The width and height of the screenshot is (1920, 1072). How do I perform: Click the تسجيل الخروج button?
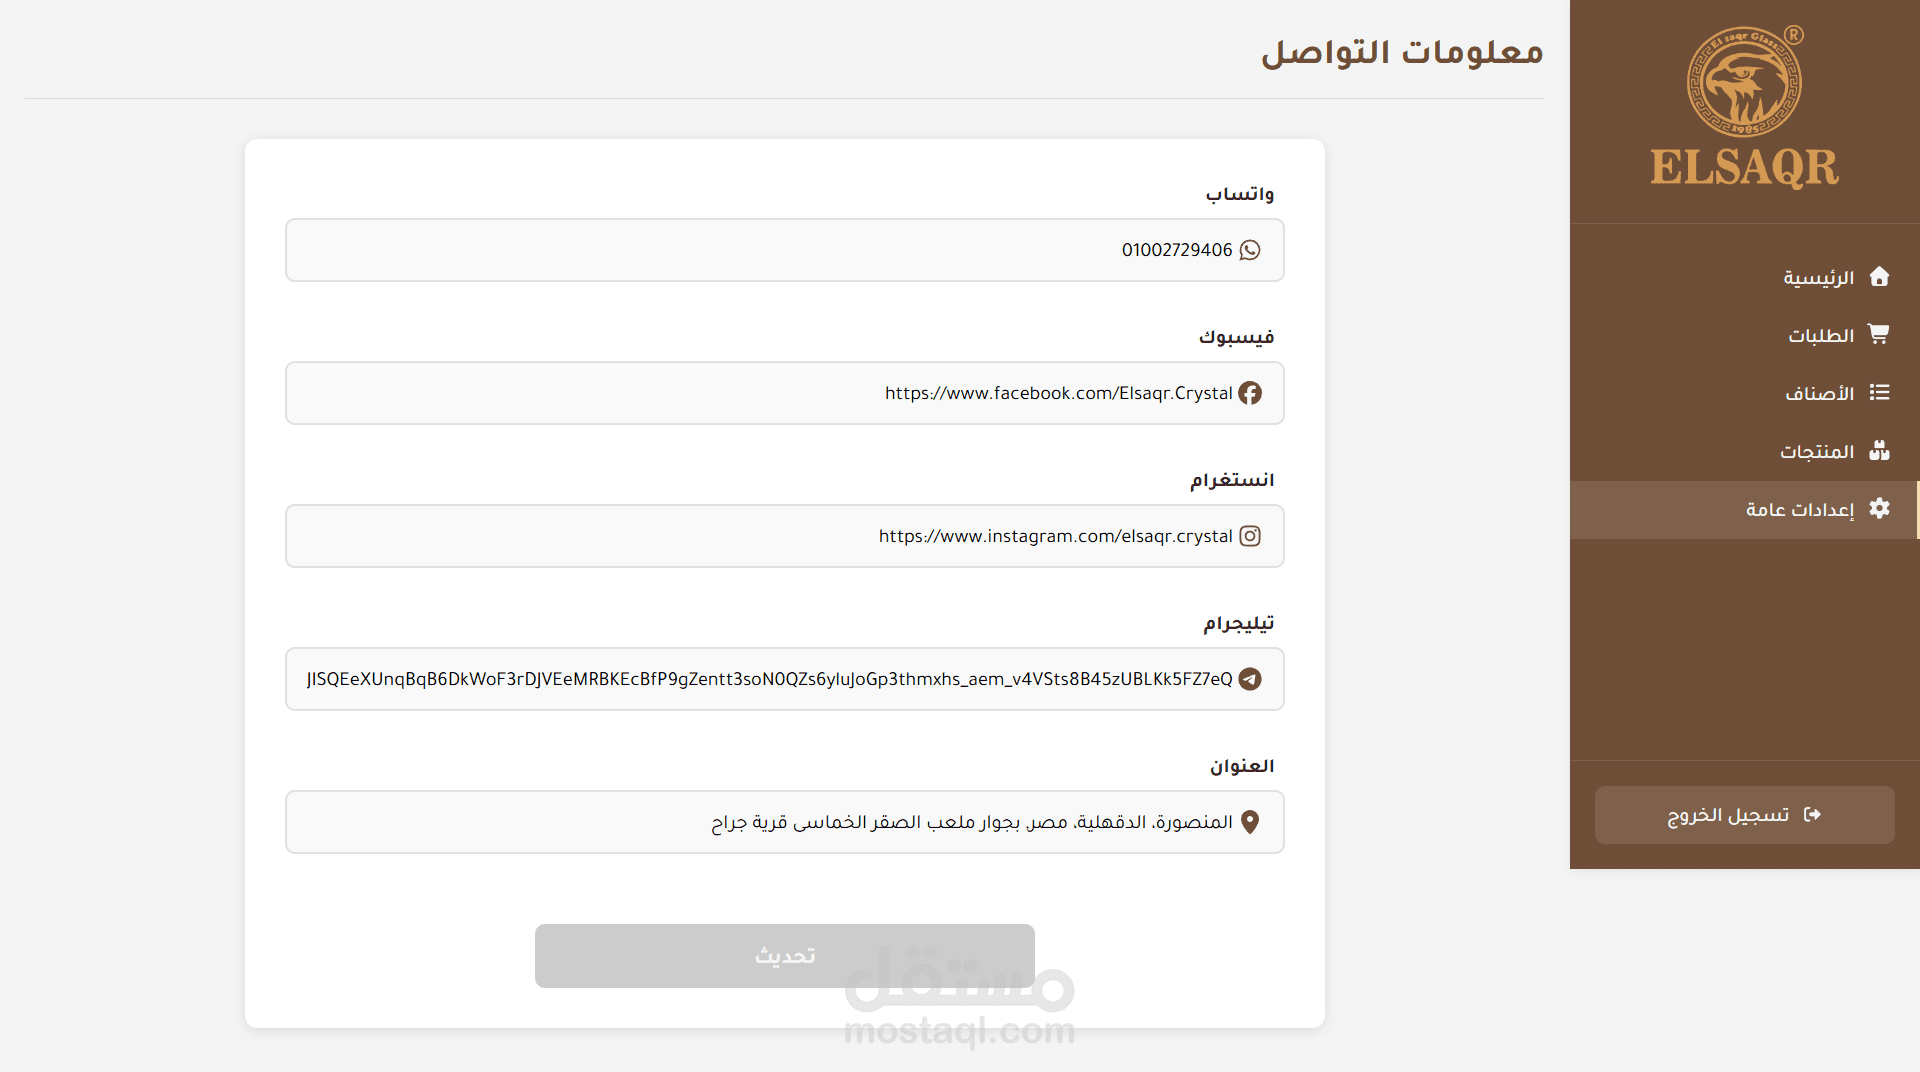click(1745, 815)
